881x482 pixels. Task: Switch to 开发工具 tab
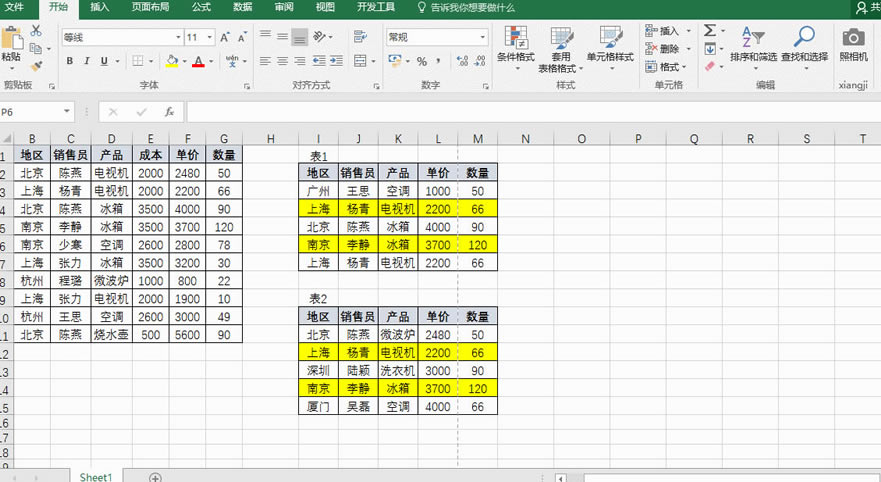click(376, 7)
